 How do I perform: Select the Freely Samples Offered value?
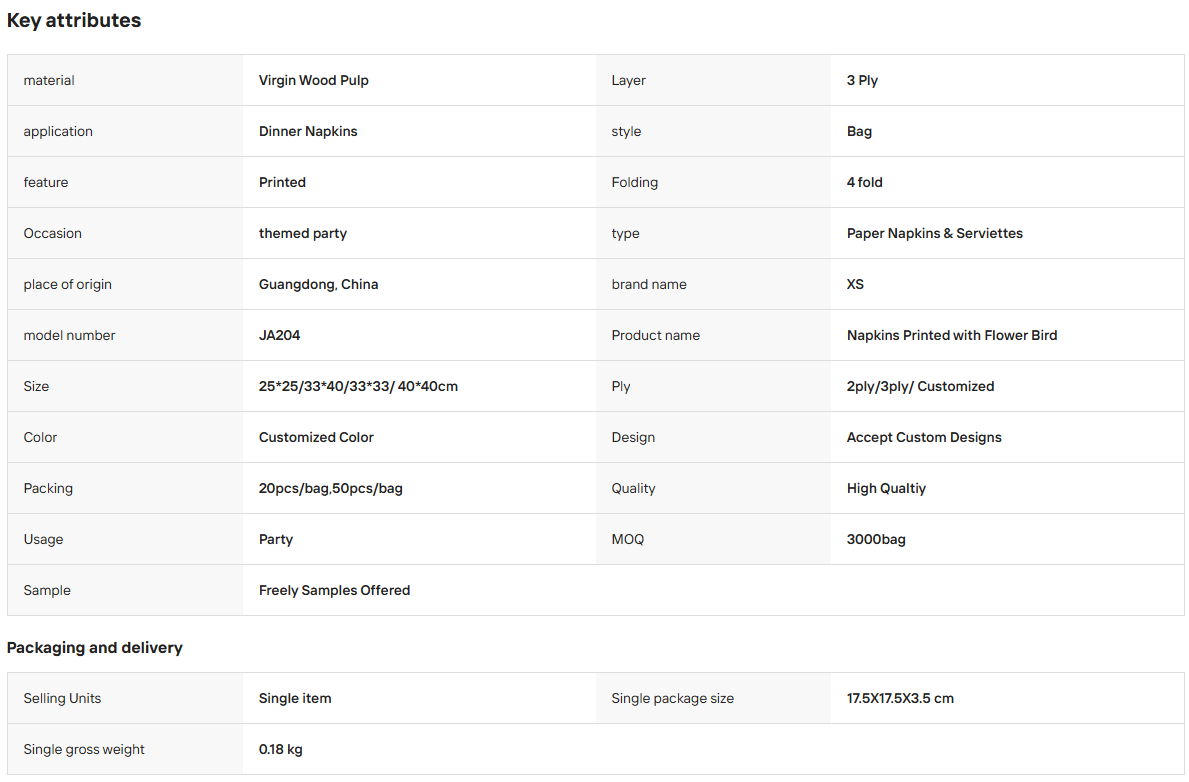pyautogui.click(x=334, y=590)
